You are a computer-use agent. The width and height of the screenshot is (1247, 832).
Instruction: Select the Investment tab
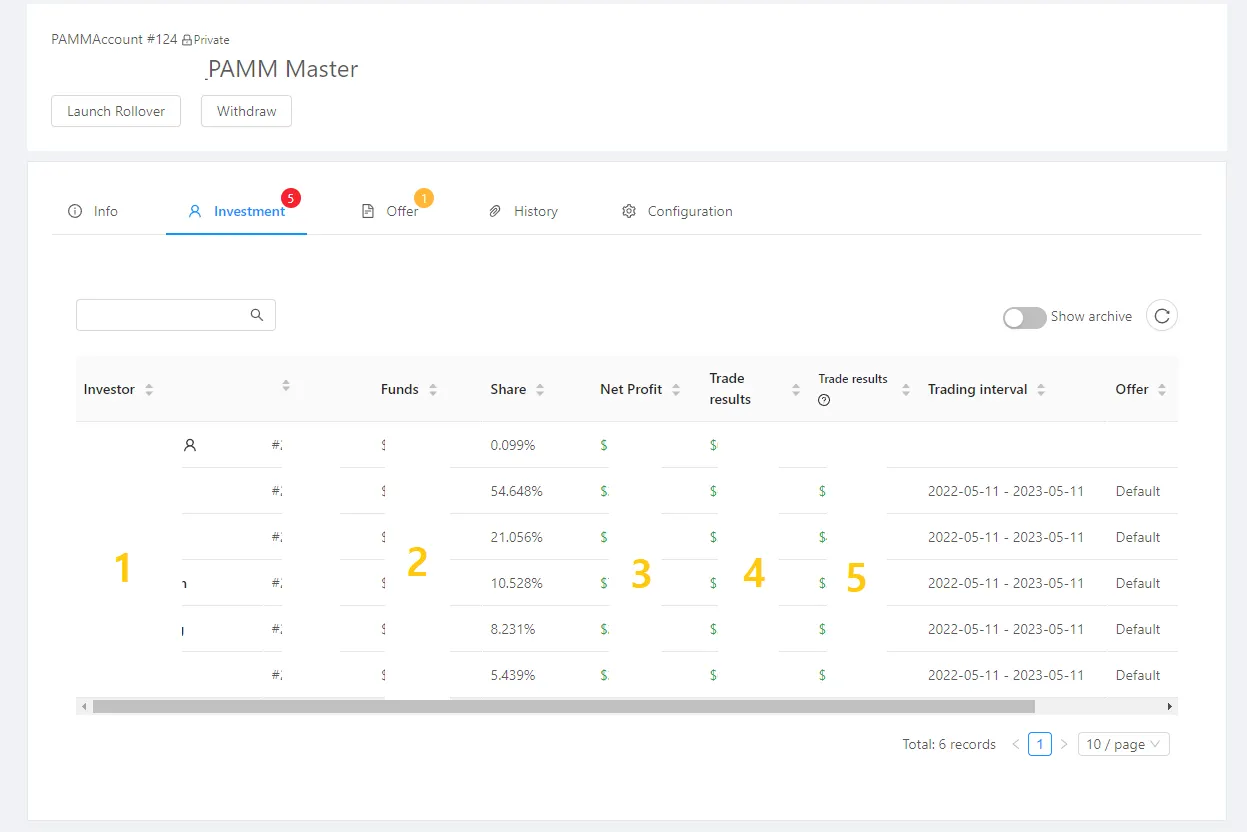click(237, 211)
